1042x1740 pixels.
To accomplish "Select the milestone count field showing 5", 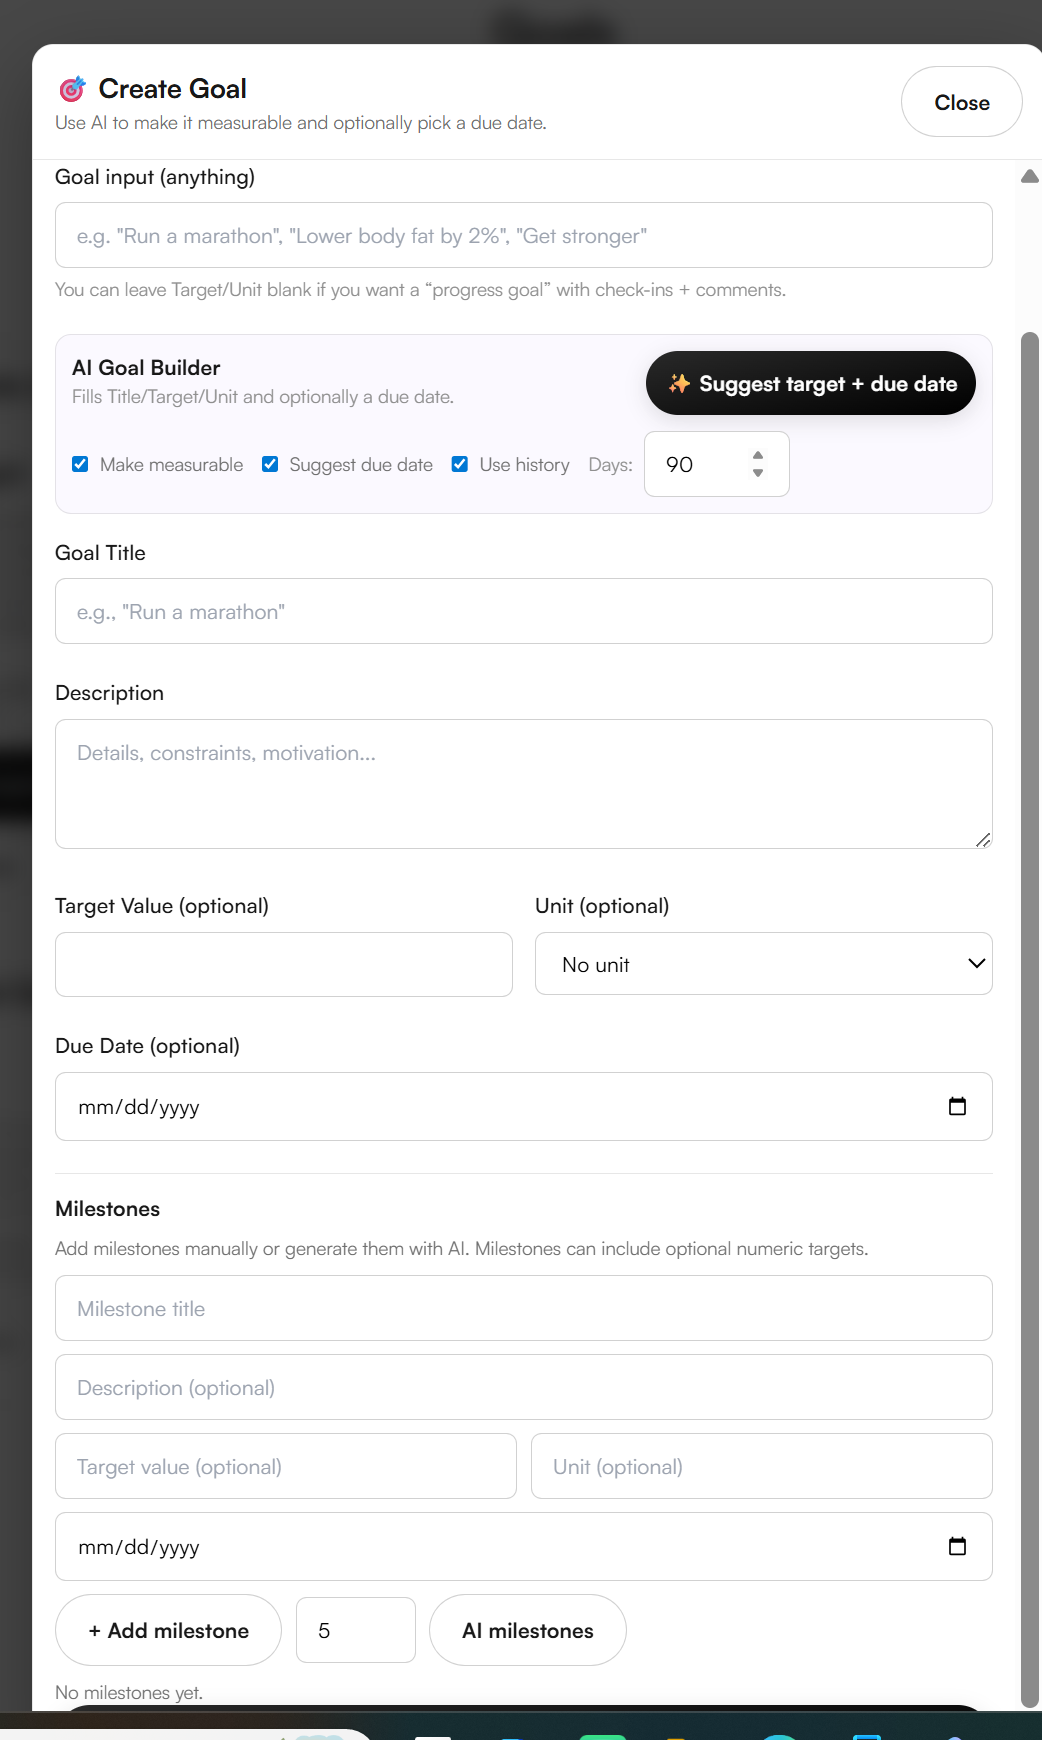I will (x=355, y=1630).
